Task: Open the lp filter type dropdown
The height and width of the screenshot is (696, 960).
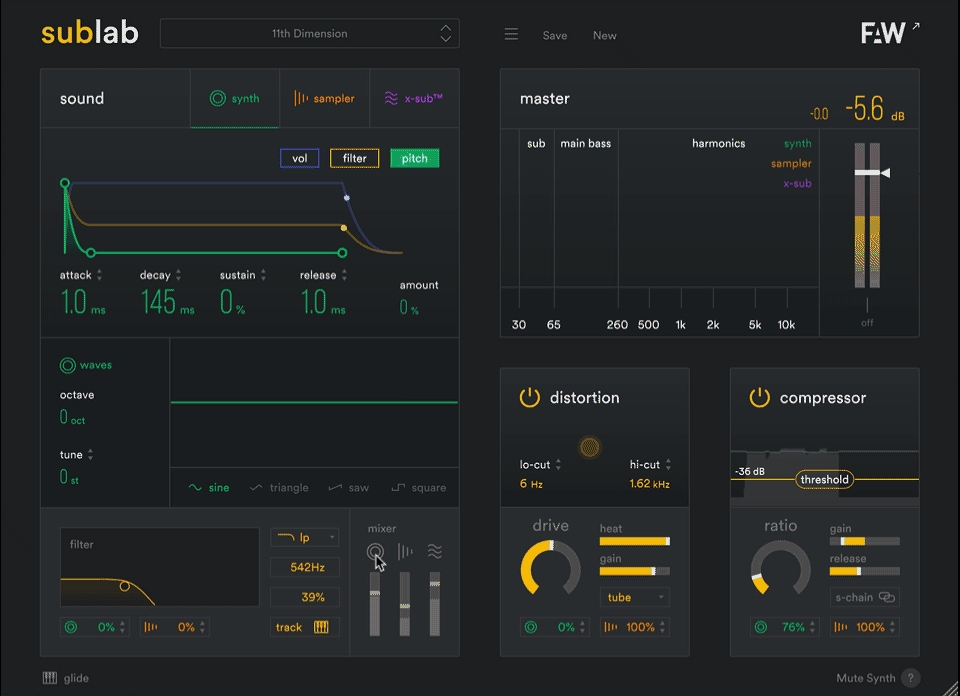Action: click(x=304, y=537)
